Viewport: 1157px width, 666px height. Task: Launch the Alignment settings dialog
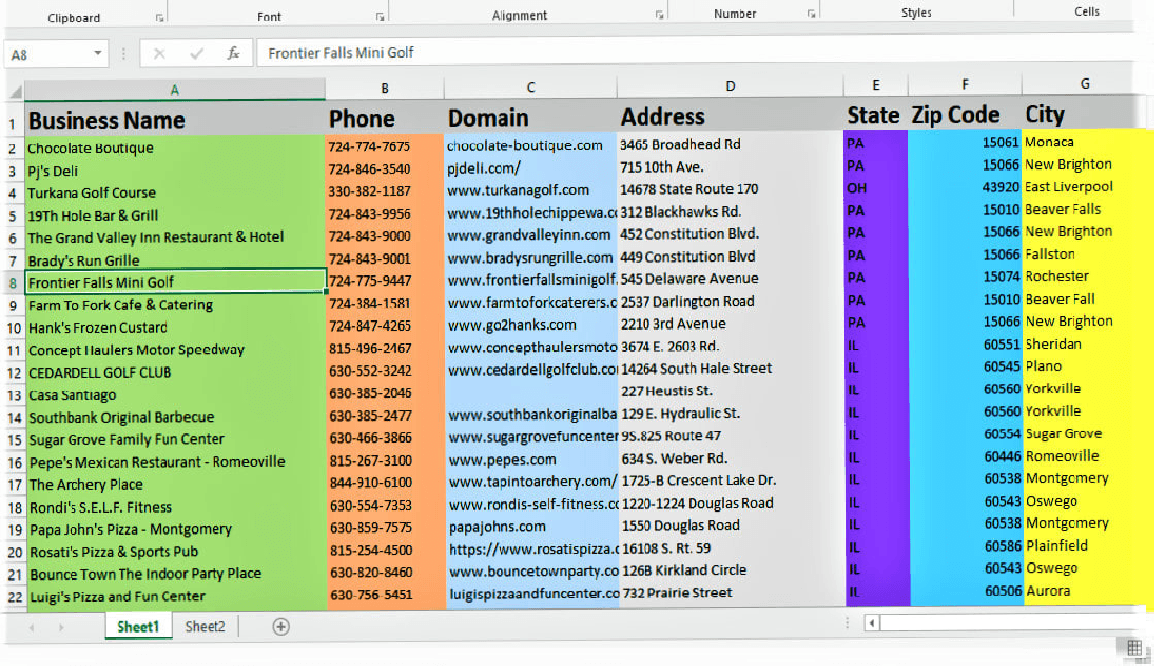[658, 15]
